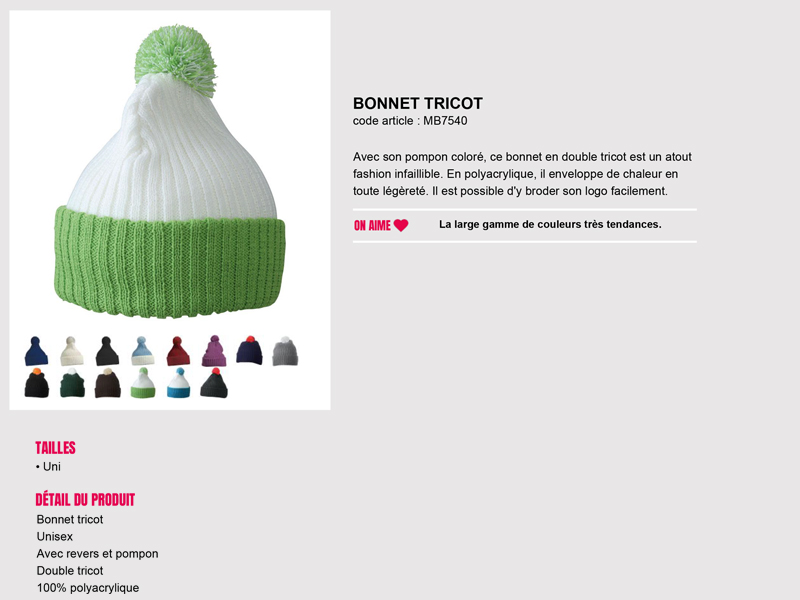Click the BONNET TRICOT product title
The height and width of the screenshot is (600, 800).
pyautogui.click(x=418, y=104)
